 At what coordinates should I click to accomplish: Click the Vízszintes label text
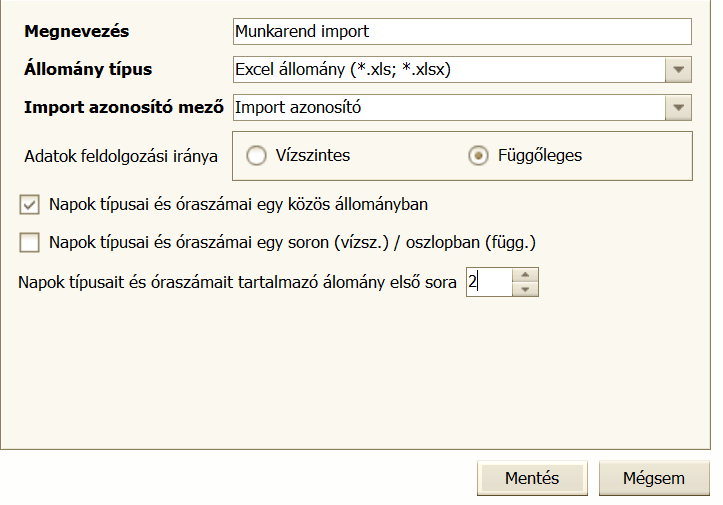pyautogui.click(x=313, y=155)
